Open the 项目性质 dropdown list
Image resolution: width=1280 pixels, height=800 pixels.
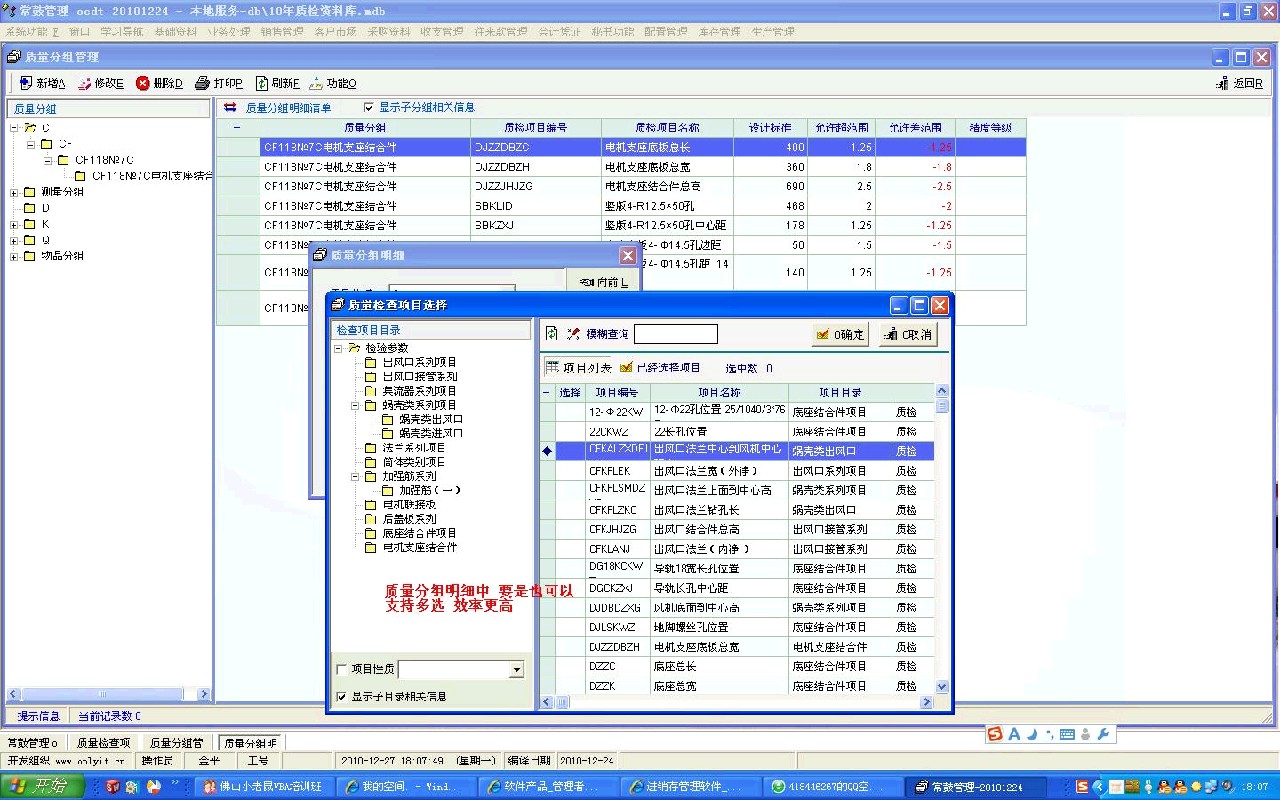coord(516,669)
